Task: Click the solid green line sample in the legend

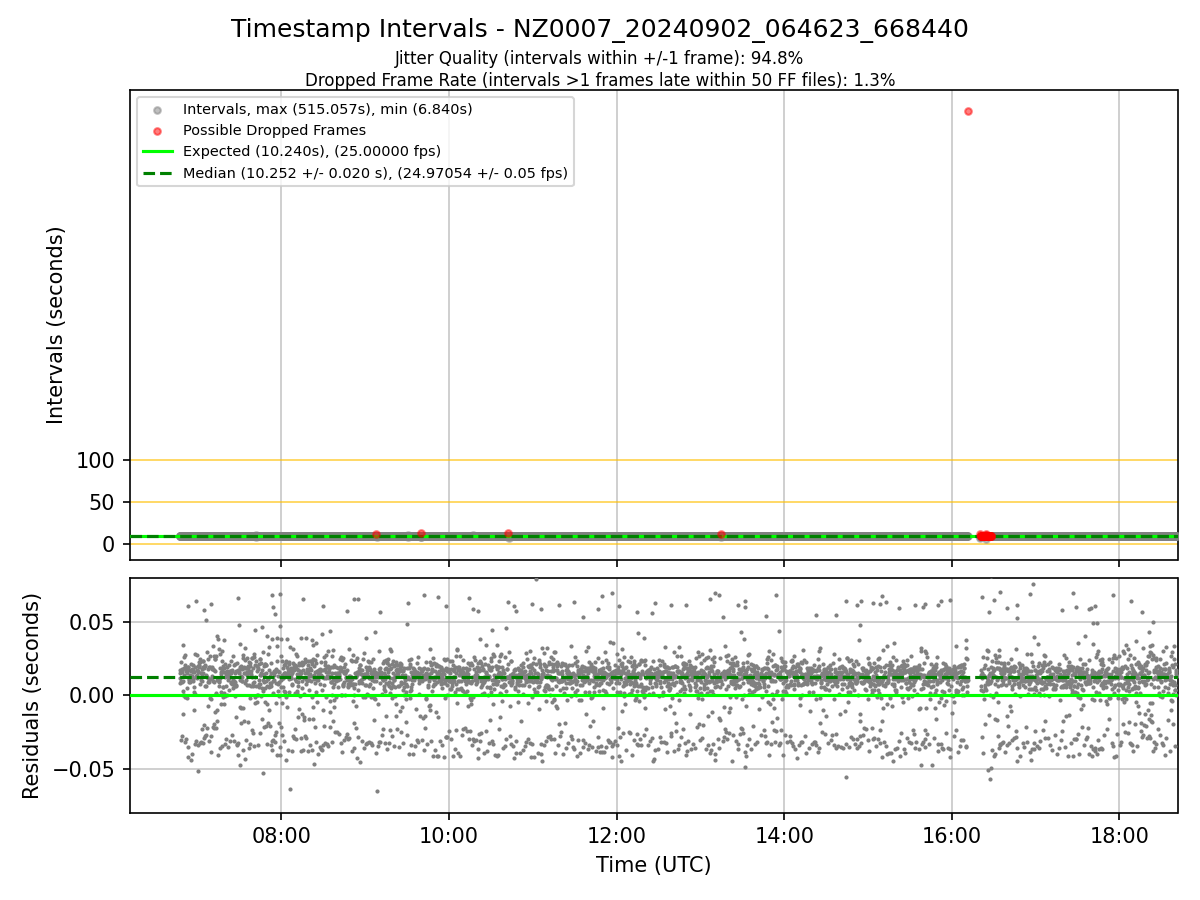Action: tap(157, 152)
